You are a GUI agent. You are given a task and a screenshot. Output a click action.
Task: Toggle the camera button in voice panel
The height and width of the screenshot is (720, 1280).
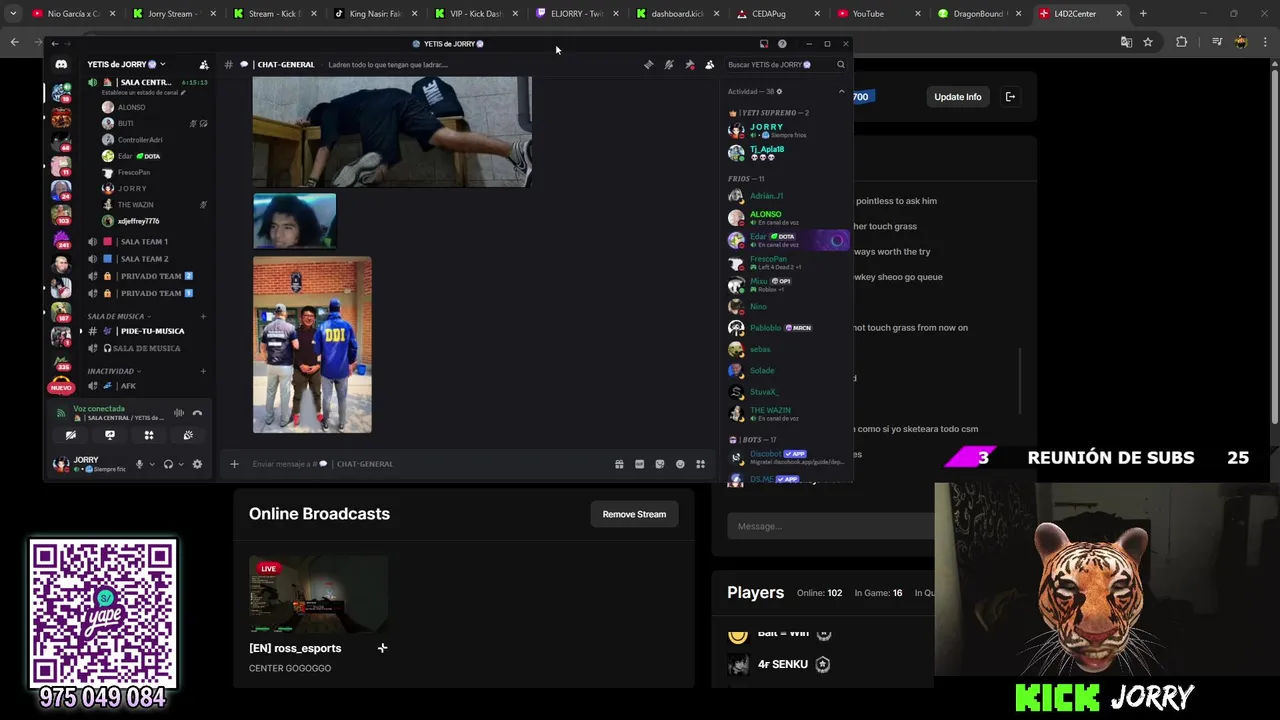tap(71, 435)
